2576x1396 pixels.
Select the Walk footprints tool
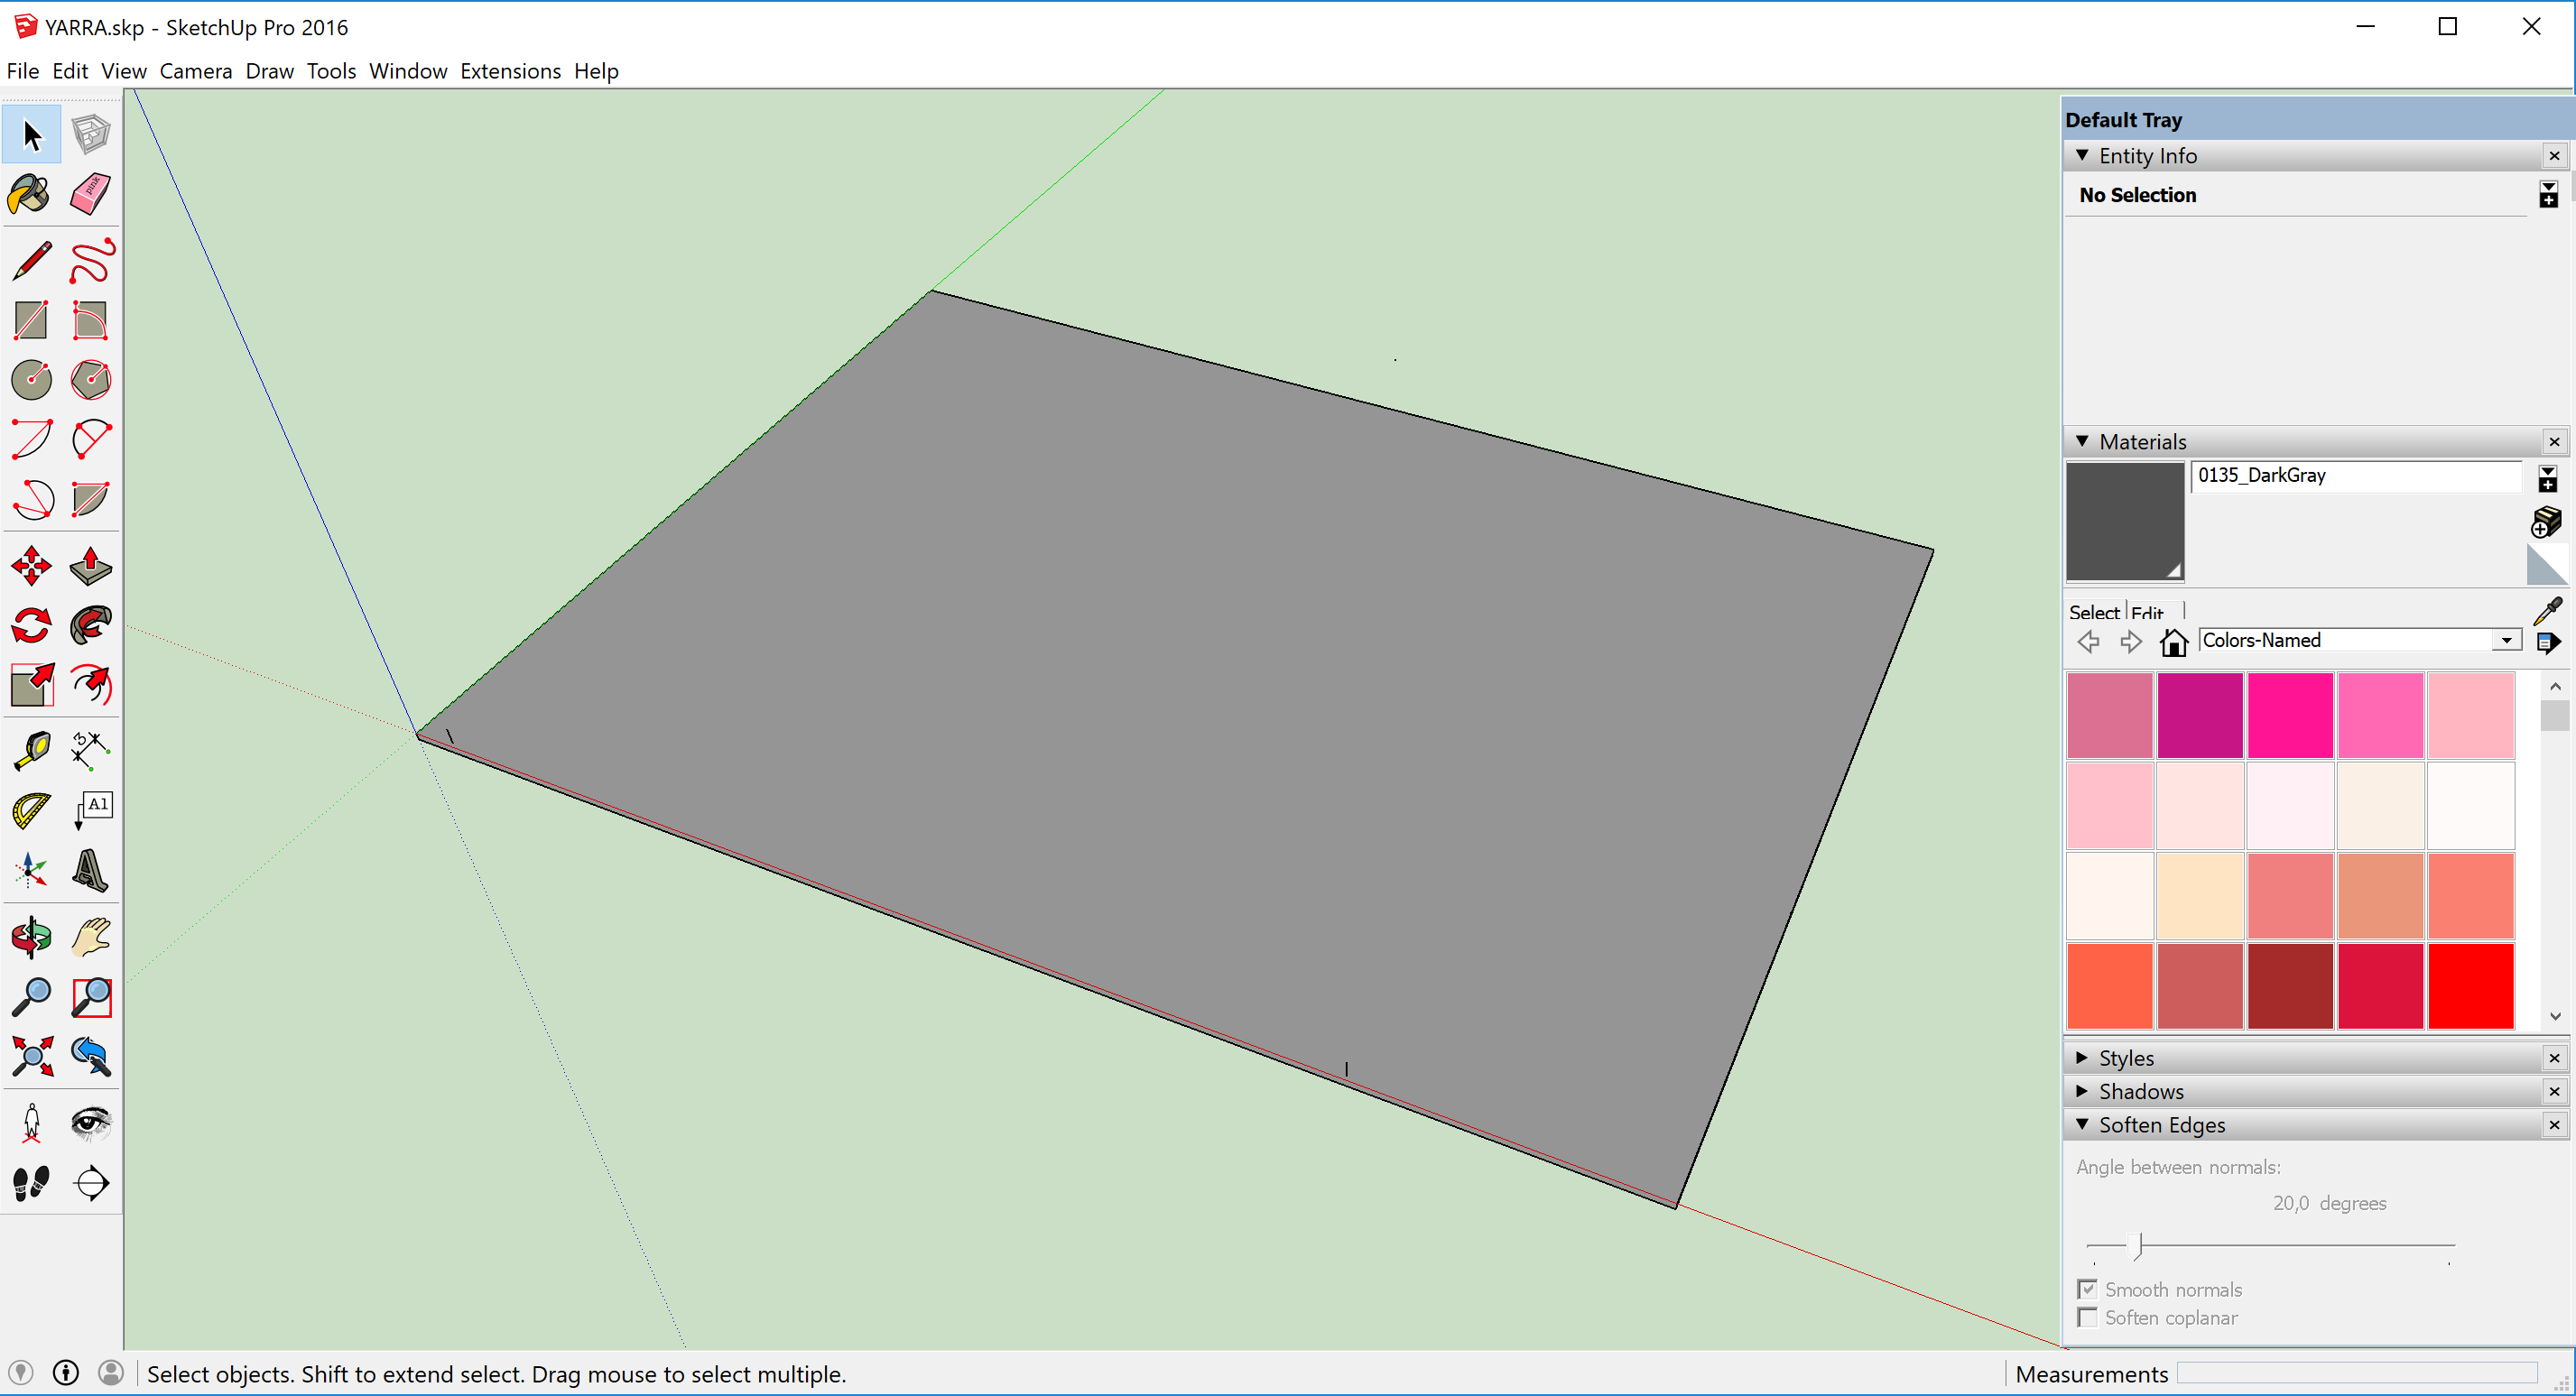tap(32, 1183)
